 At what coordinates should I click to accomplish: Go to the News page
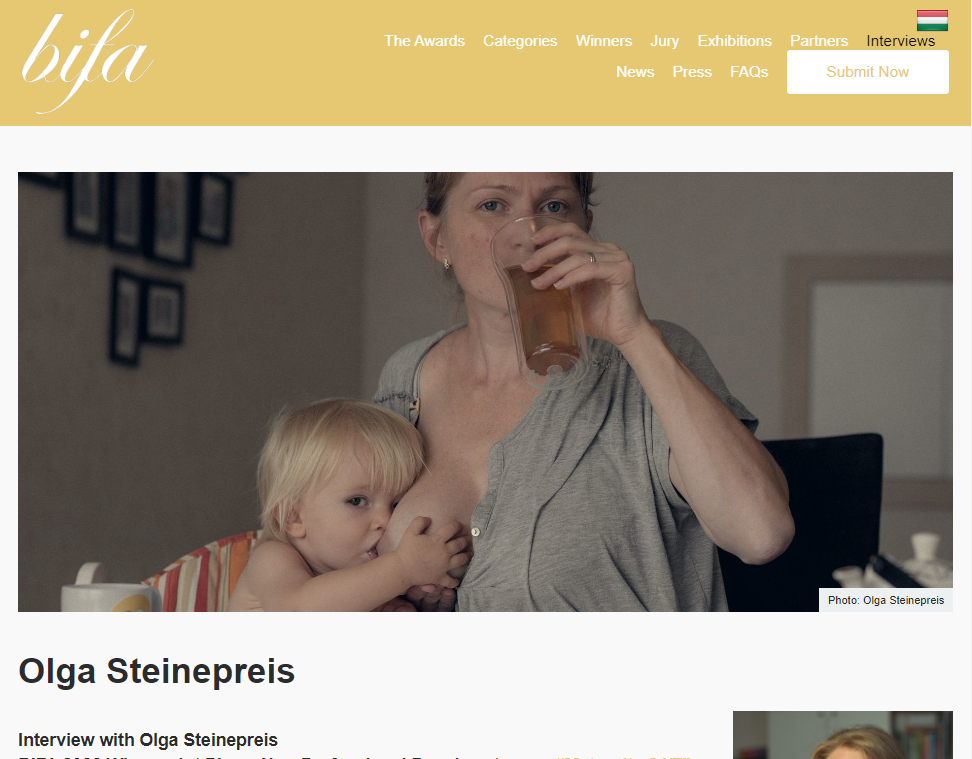(x=635, y=72)
